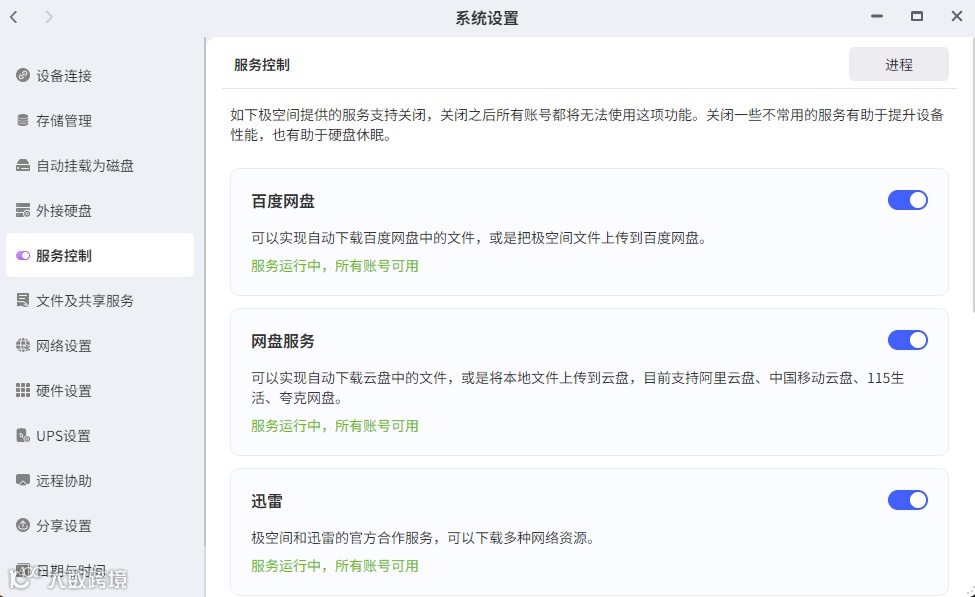The width and height of the screenshot is (975, 597).
Task: Click 百度网盘's 服务运行中 status text
Action: (335, 266)
